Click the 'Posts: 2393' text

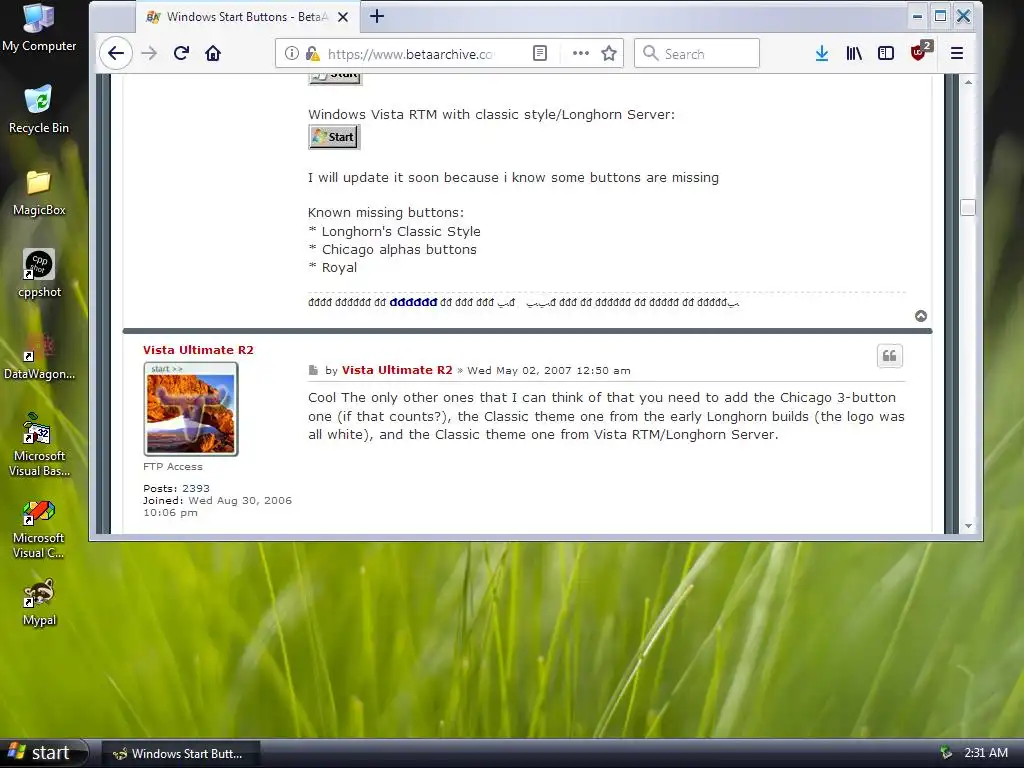coord(176,488)
